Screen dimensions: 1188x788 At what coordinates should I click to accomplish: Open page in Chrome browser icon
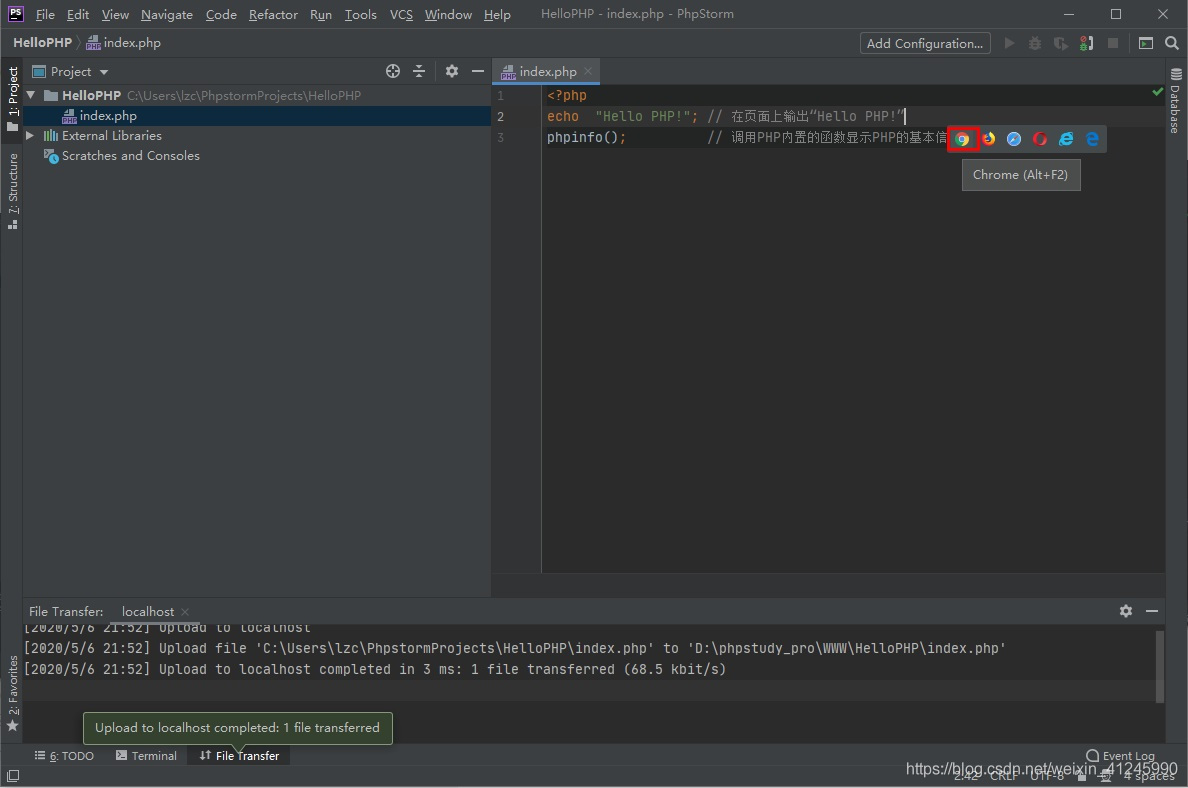(962, 139)
